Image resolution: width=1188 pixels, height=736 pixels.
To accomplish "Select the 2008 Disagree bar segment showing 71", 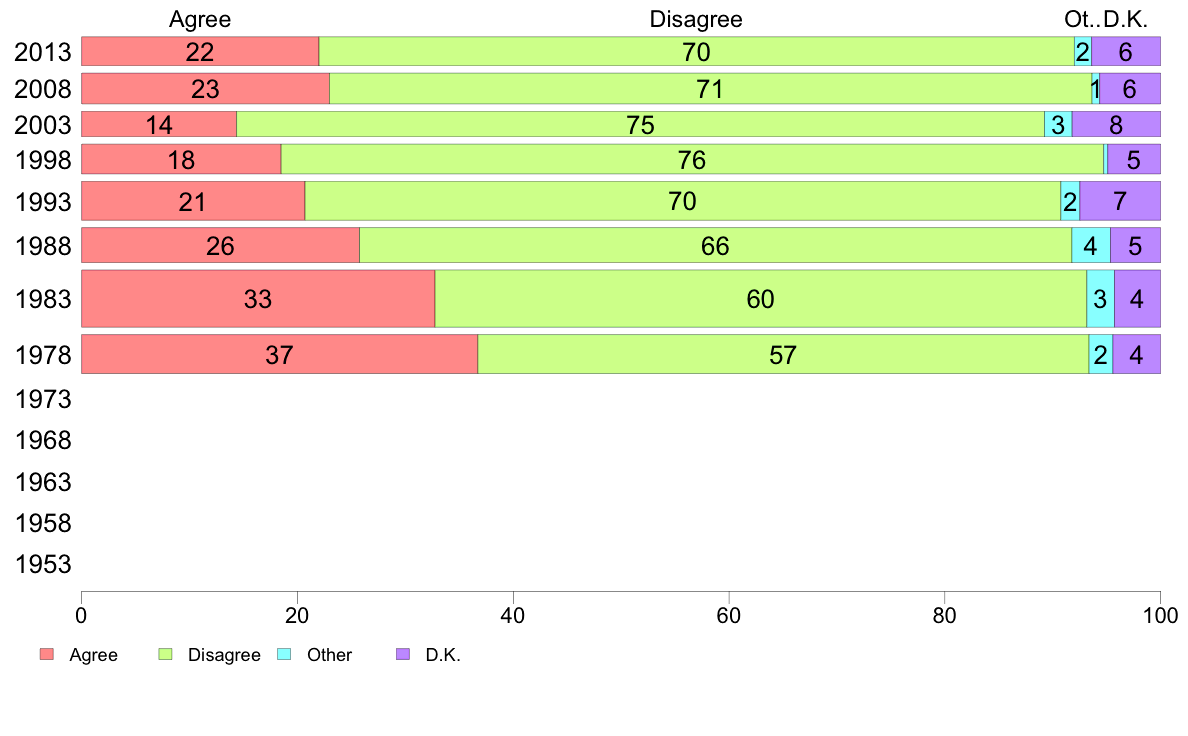I will (x=711, y=89).
